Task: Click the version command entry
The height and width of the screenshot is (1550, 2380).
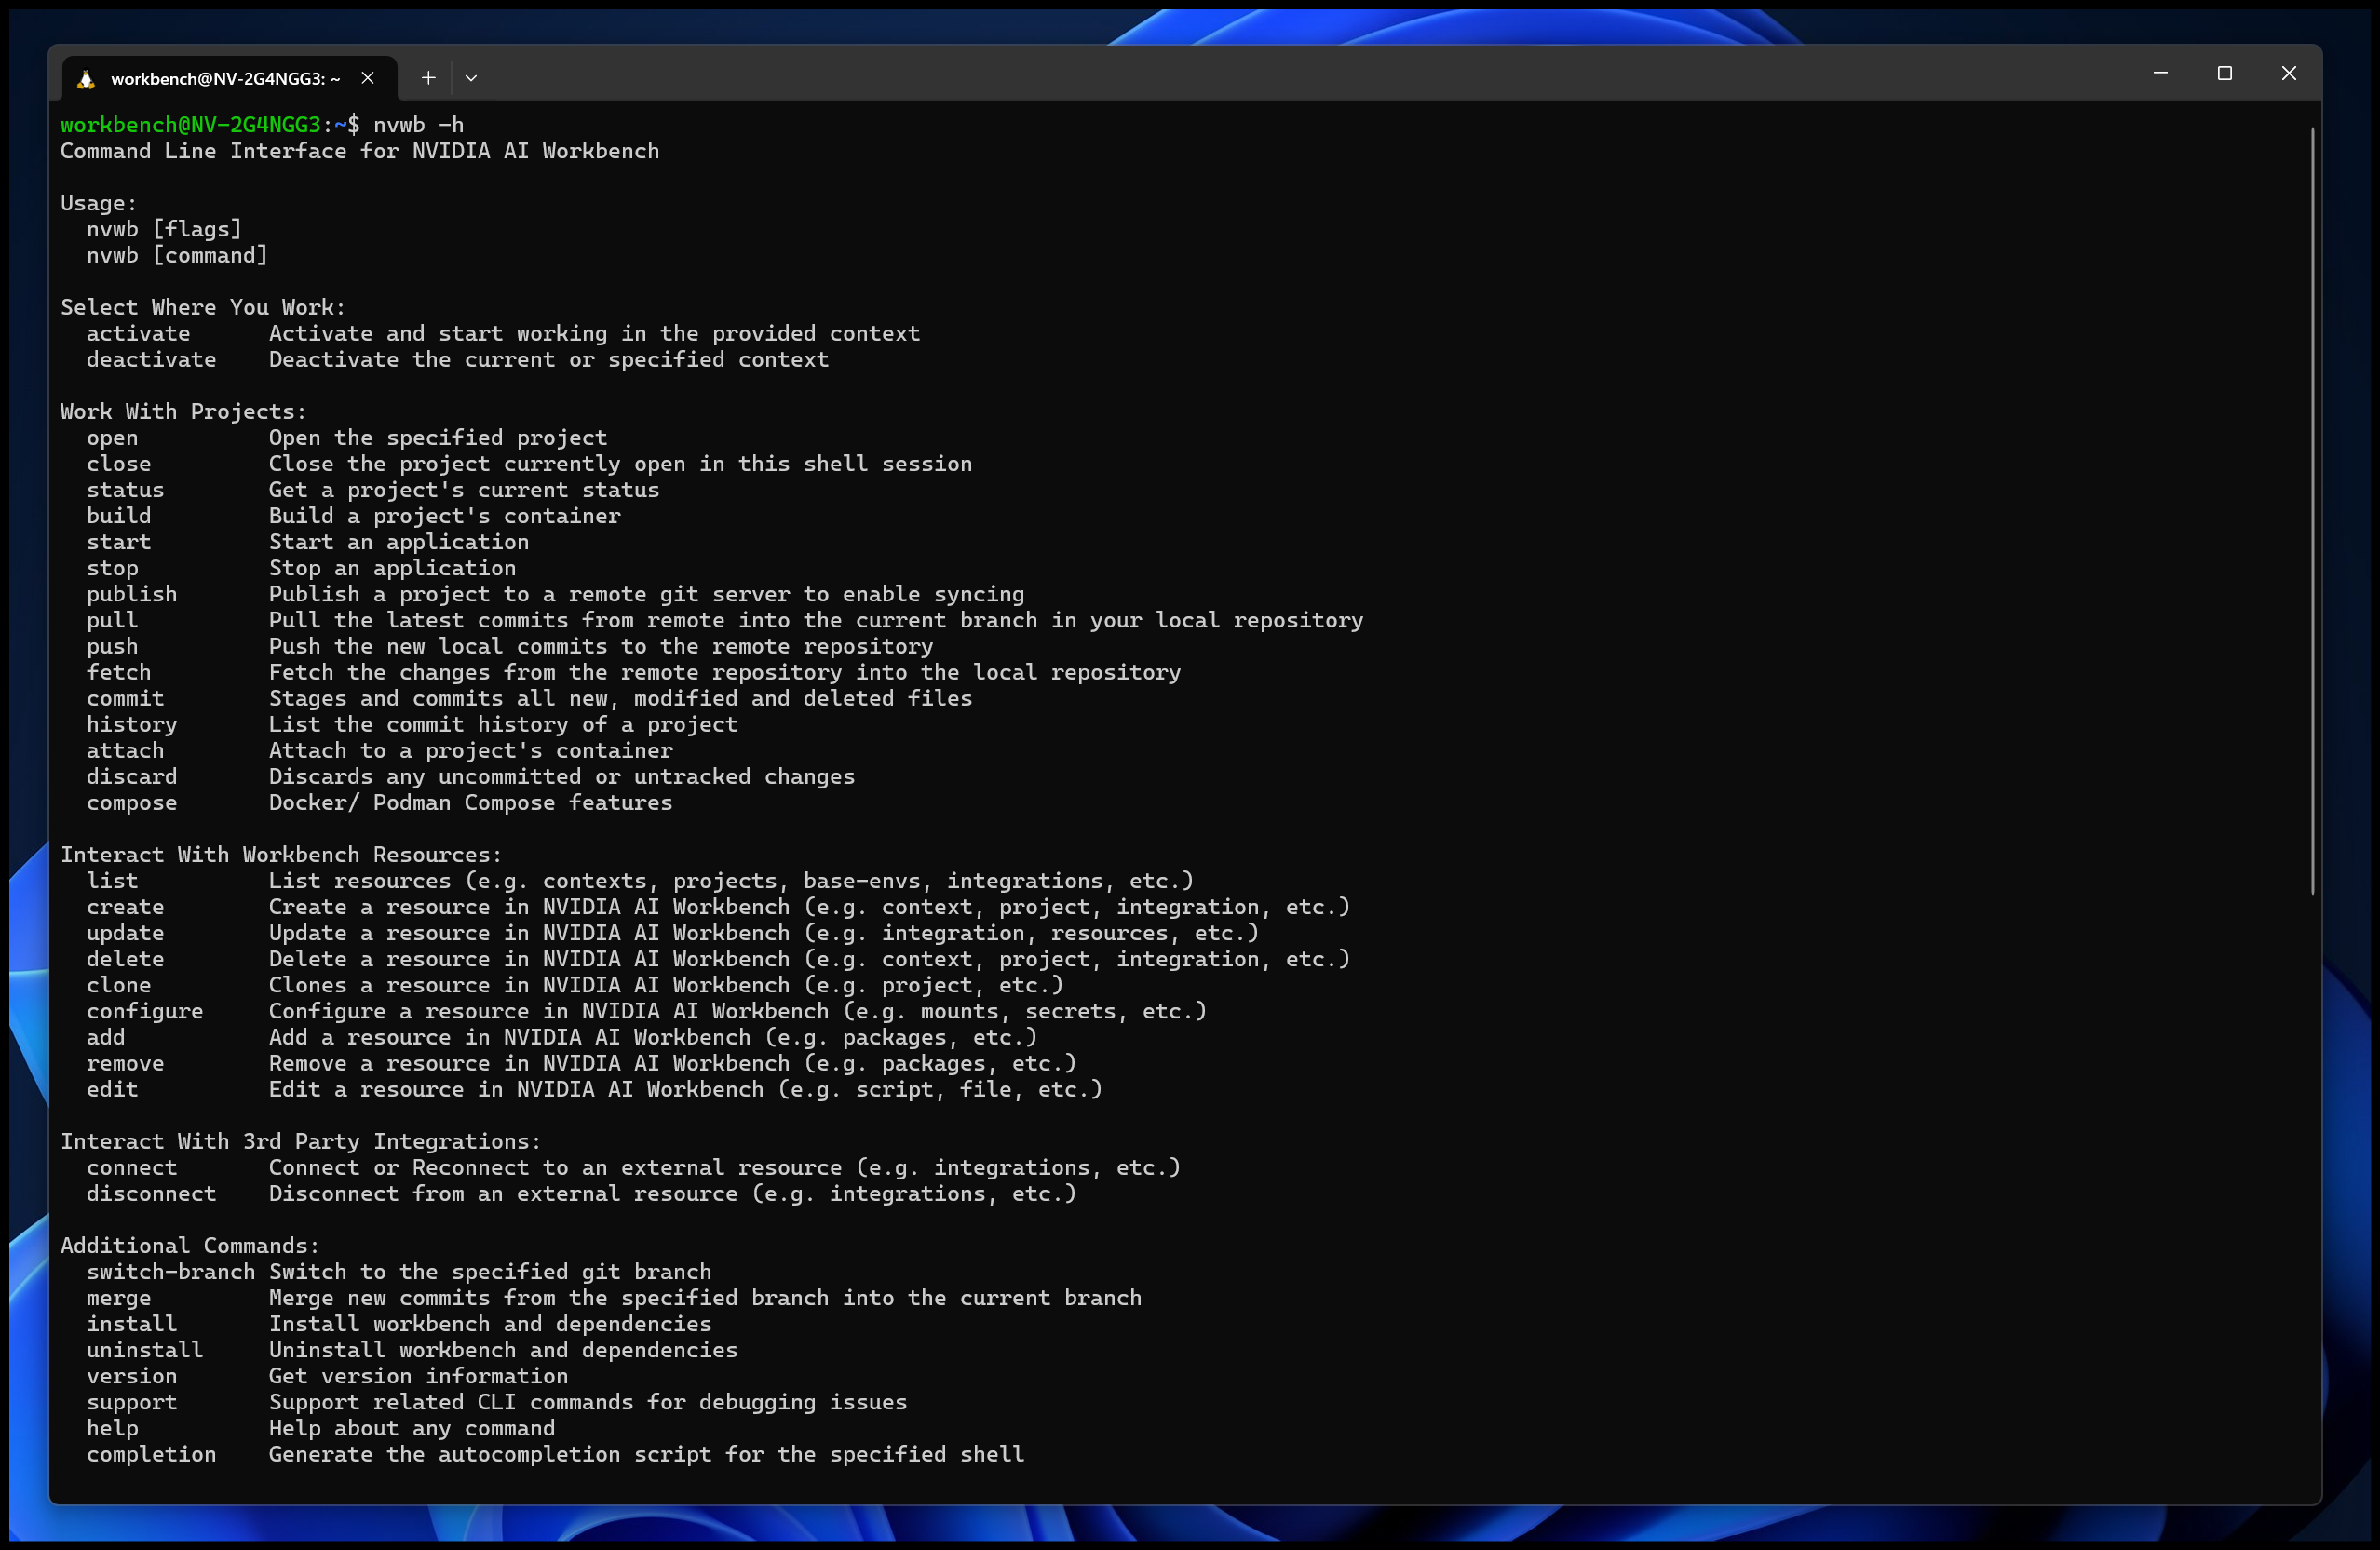Action: [x=131, y=1376]
